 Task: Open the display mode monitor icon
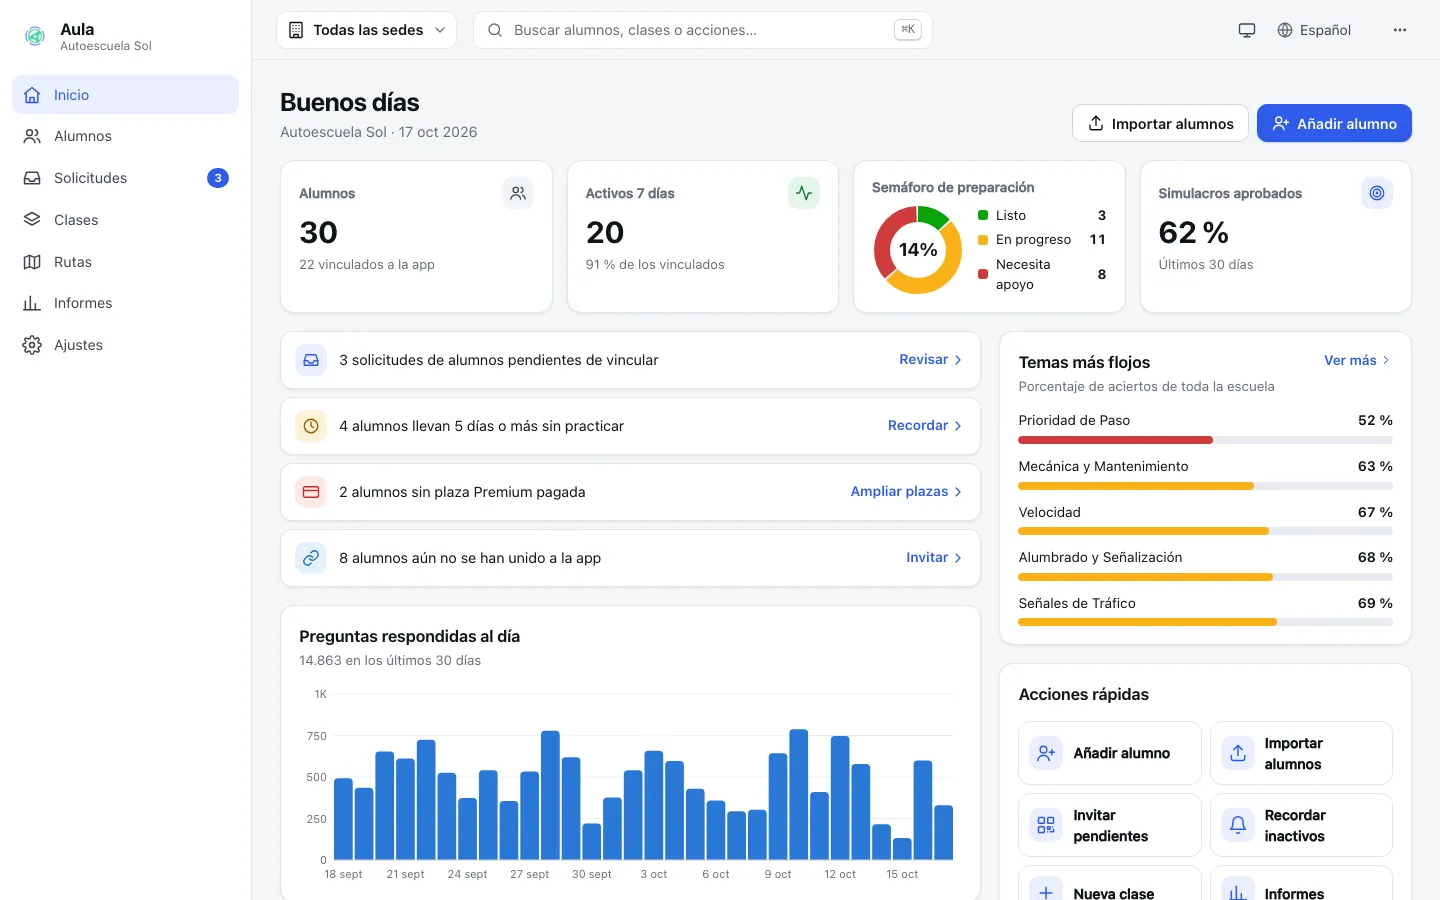pyautogui.click(x=1246, y=30)
